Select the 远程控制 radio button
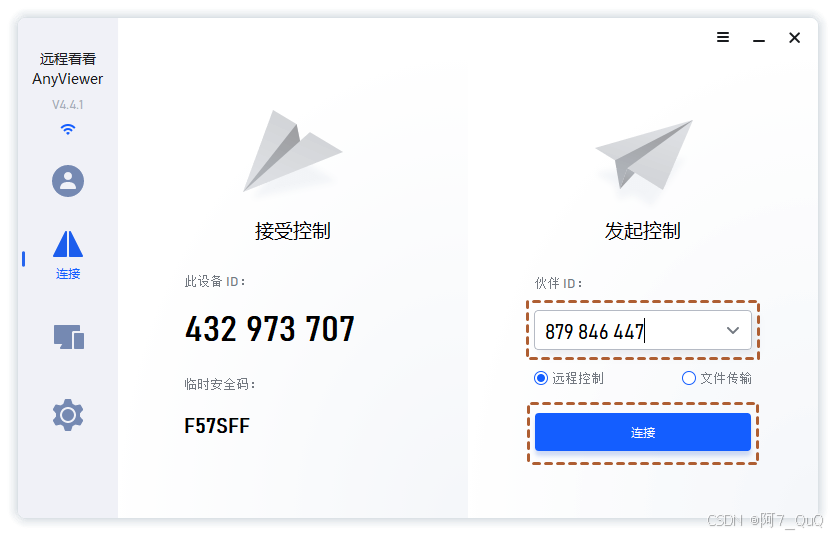 click(541, 378)
